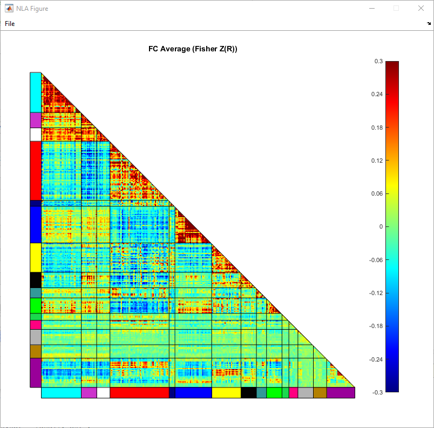Click the dock arrow icon below the close button
The image size is (434, 428).
click(x=429, y=24)
